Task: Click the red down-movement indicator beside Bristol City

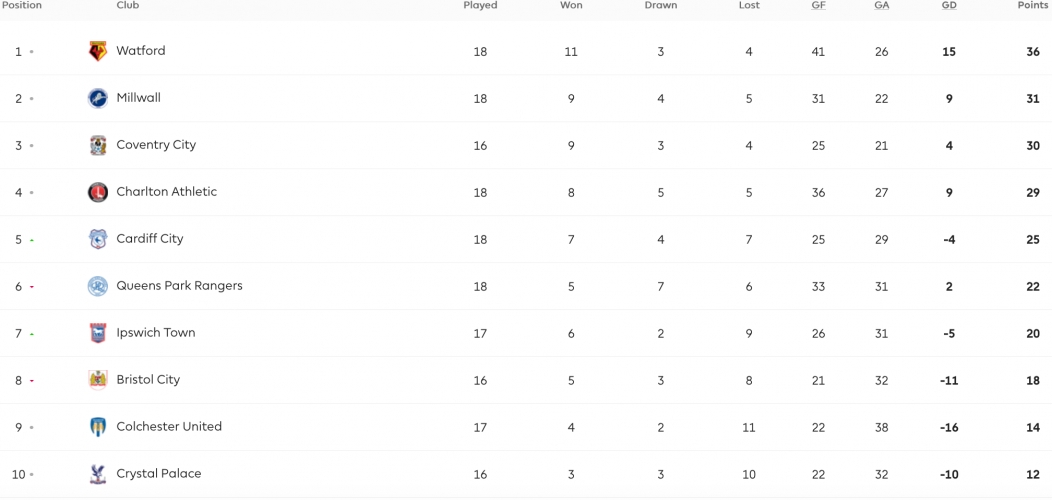Action: 32,381
